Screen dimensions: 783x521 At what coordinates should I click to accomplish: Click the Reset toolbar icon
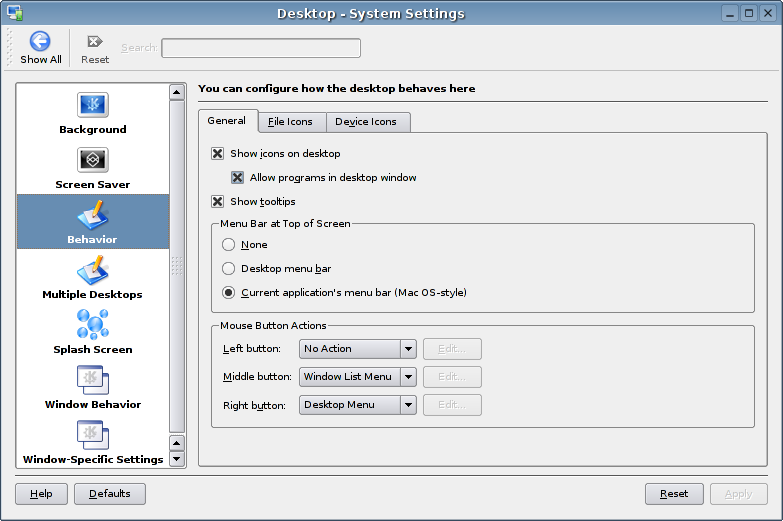point(94,41)
